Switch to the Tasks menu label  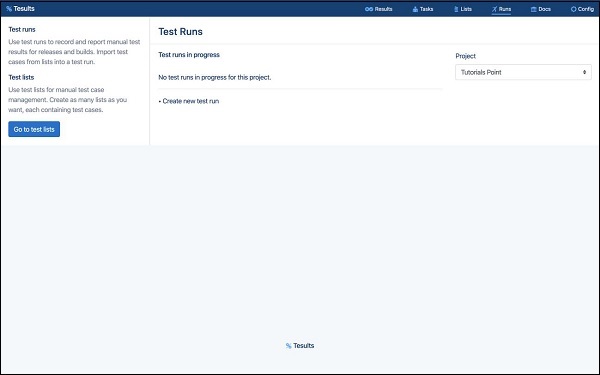[x=426, y=9]
